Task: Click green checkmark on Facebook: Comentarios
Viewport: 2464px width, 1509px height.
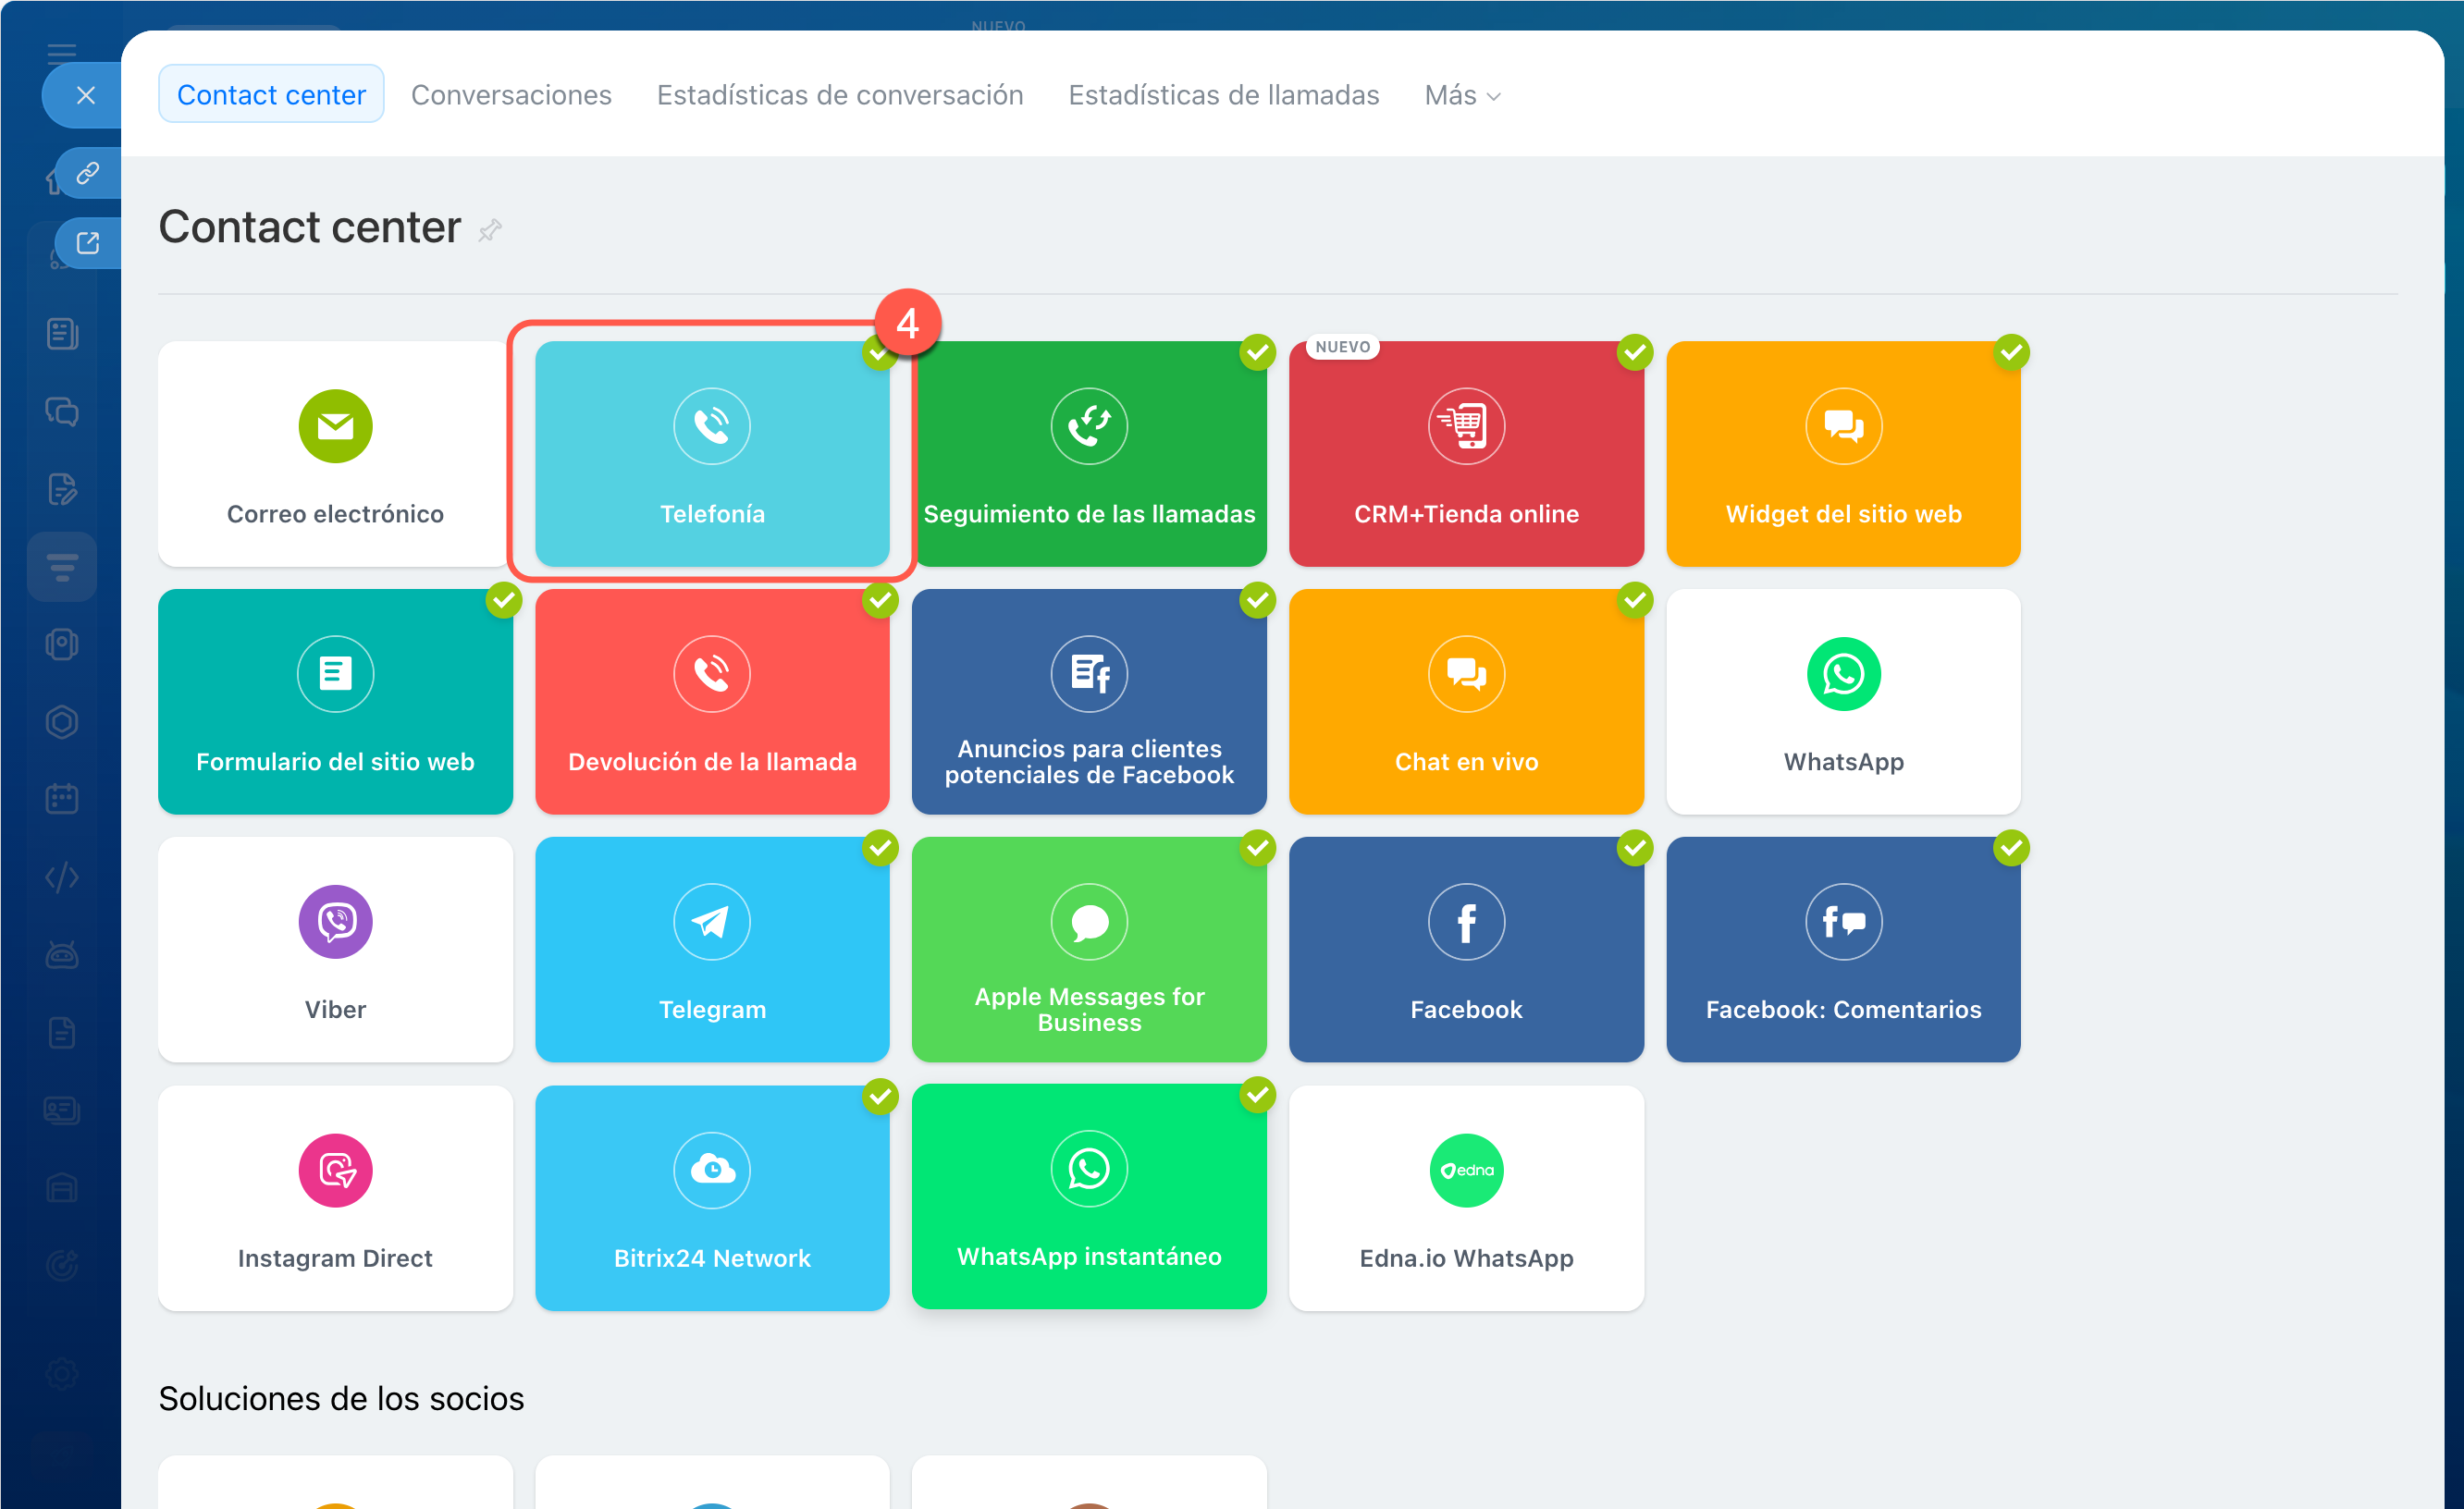Action: point(2011,848)
